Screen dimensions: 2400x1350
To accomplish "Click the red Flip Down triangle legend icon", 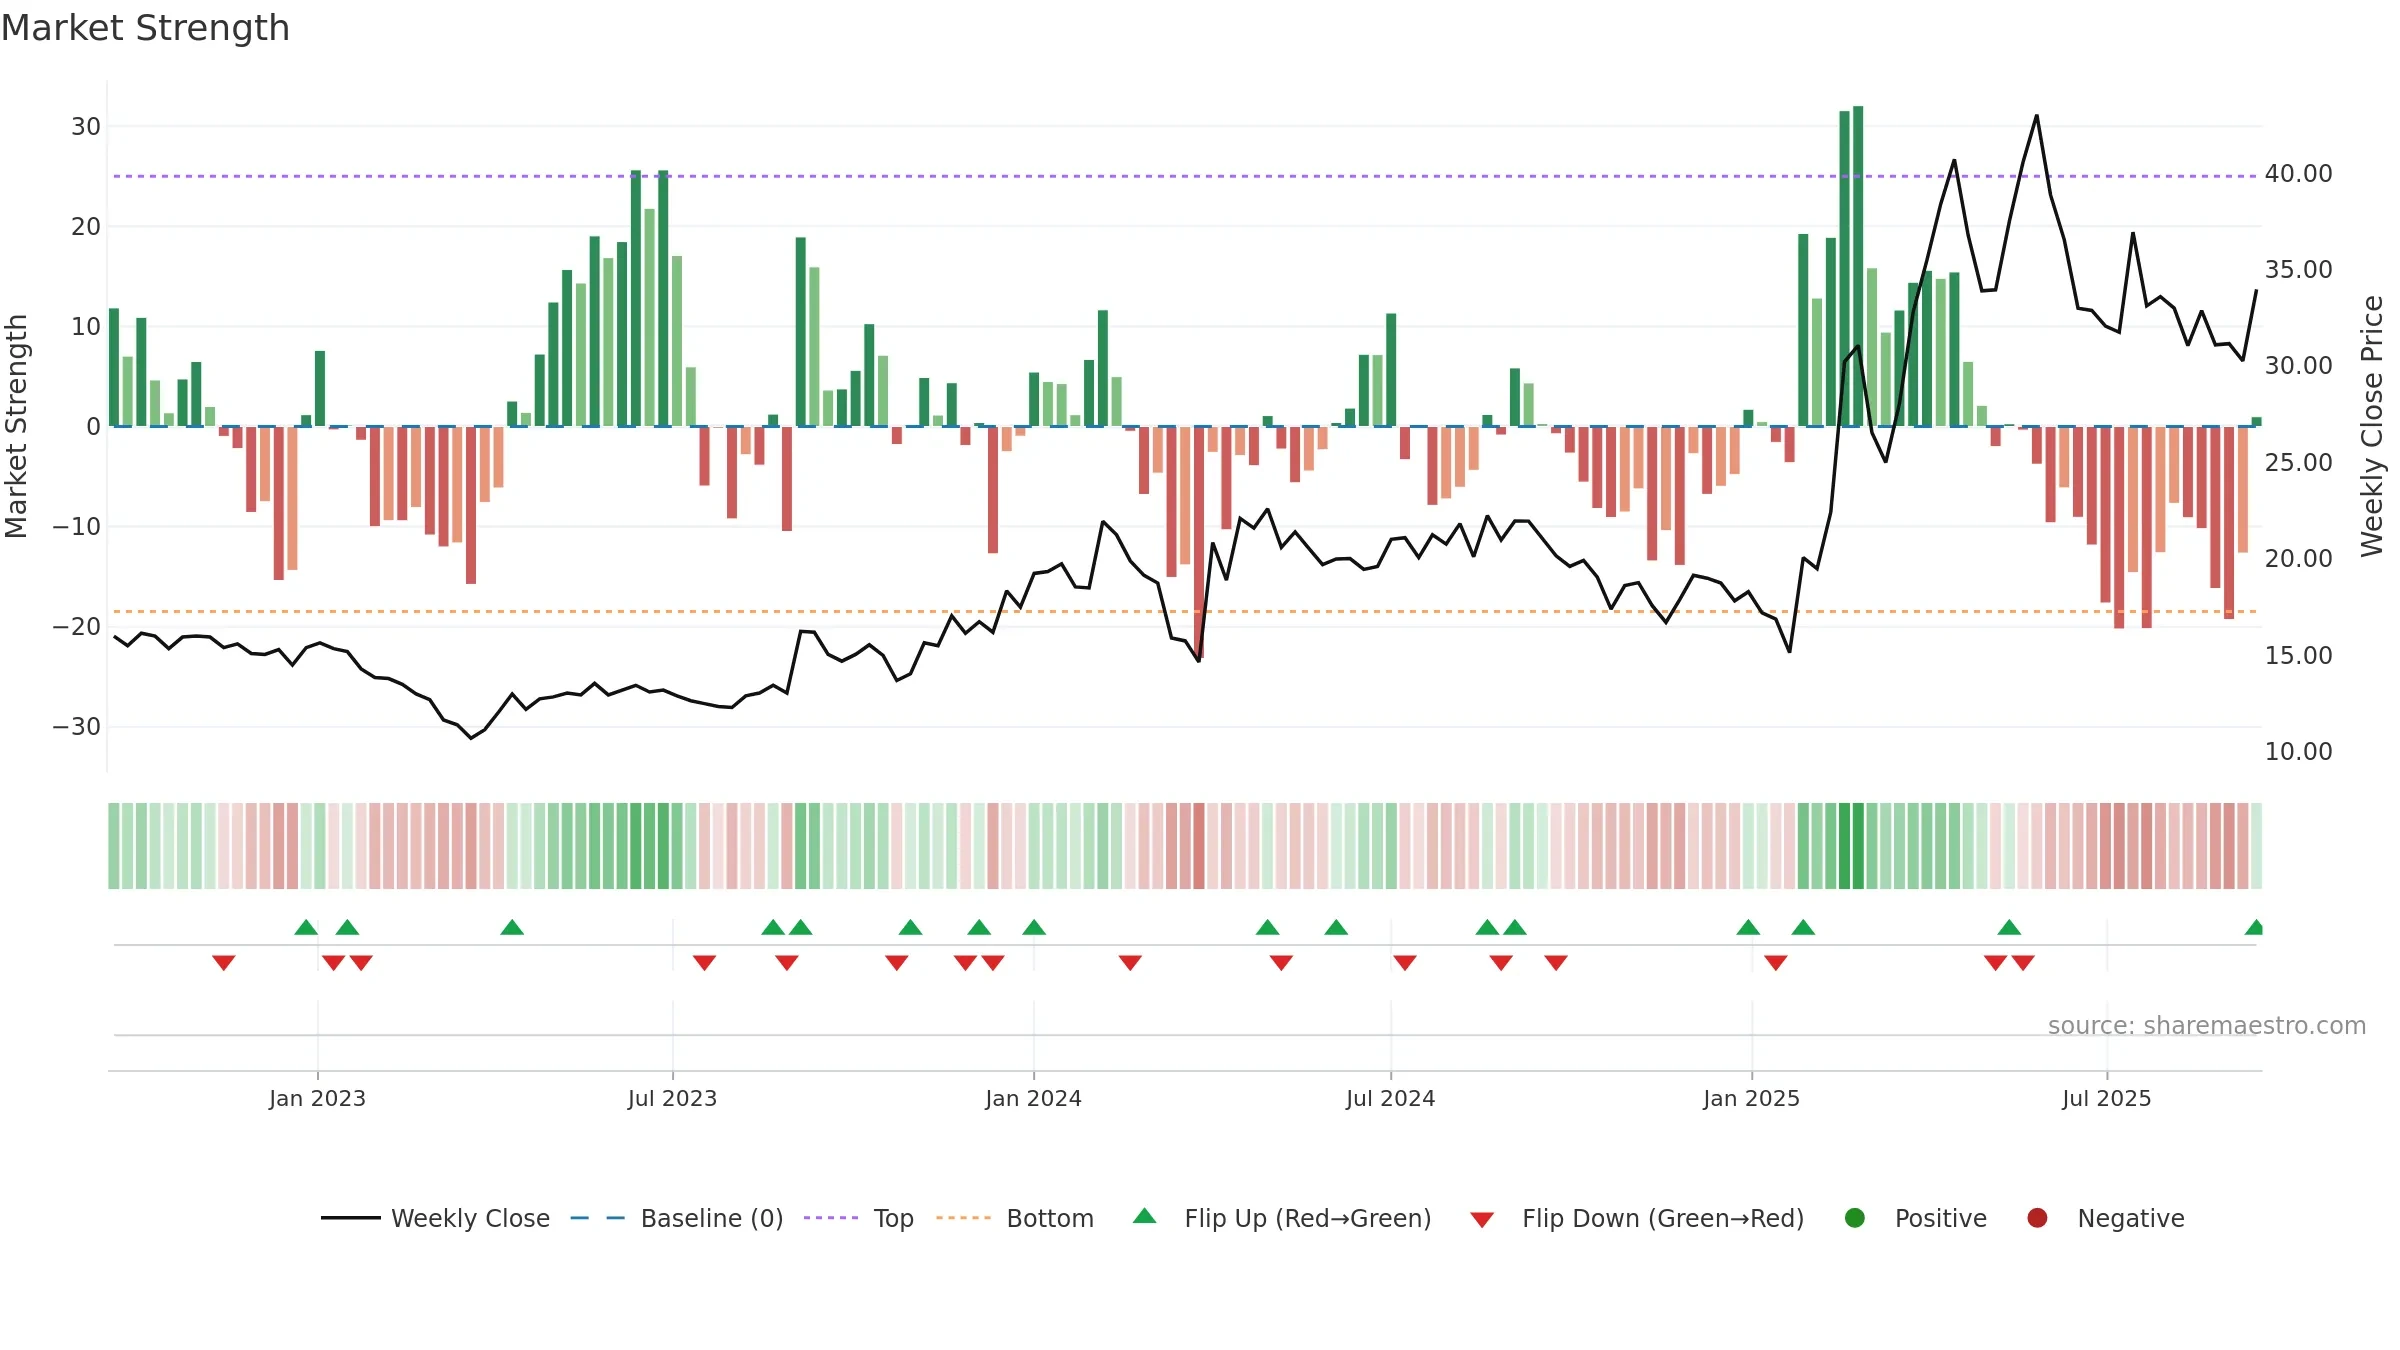I will 1482,1220.
